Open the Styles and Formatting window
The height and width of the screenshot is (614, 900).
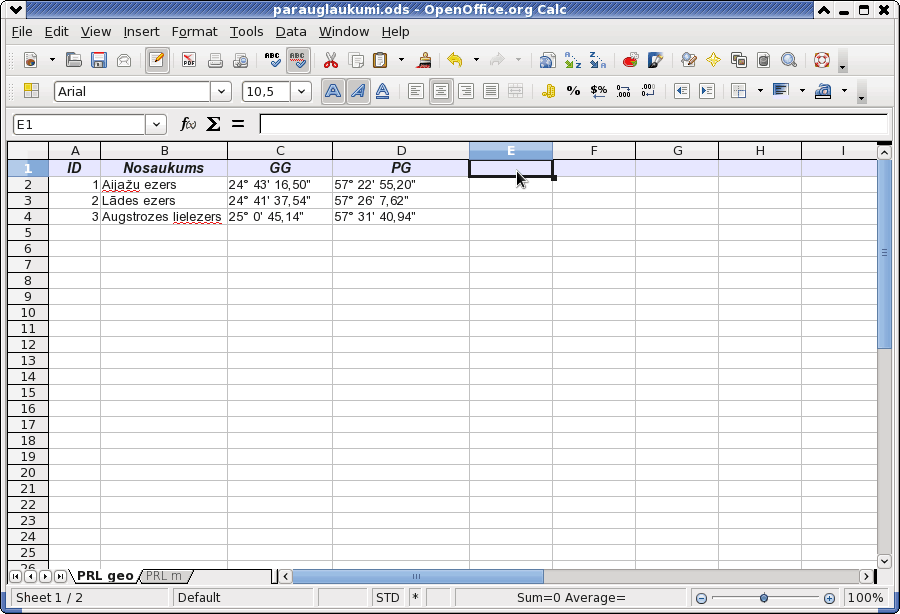31,91
